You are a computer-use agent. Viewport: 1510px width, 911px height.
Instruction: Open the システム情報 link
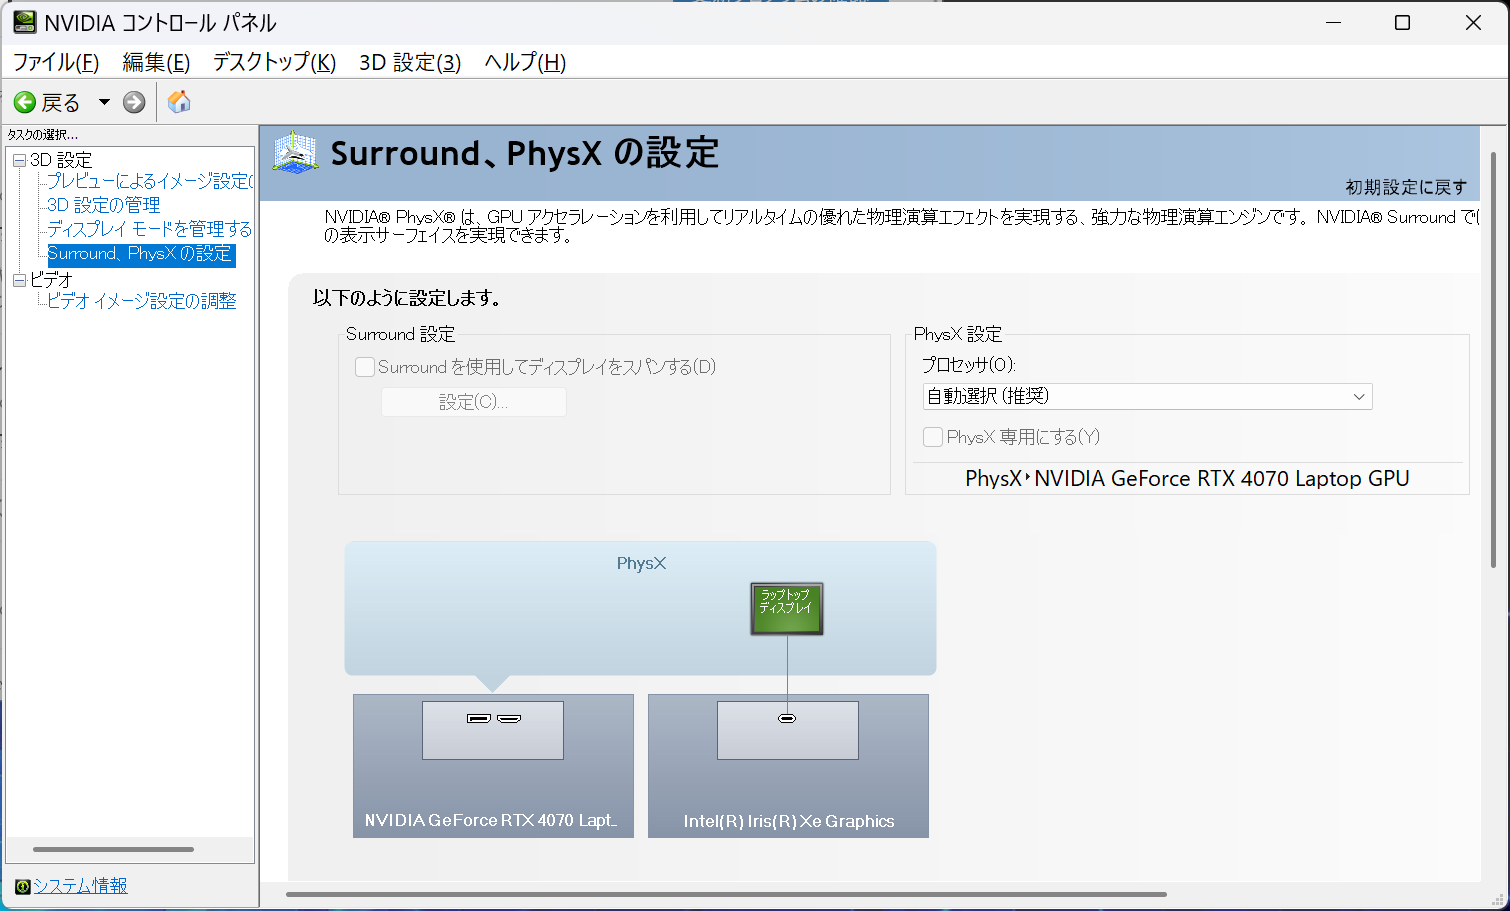click(x=80, y=886)
